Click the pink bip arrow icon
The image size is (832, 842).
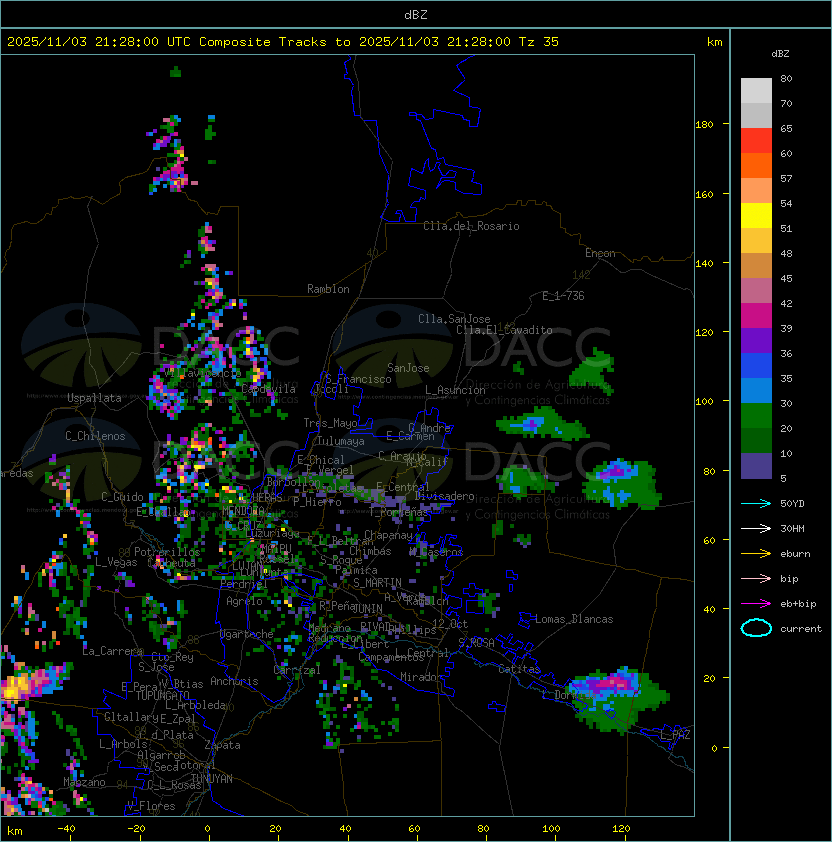[756, 578]
